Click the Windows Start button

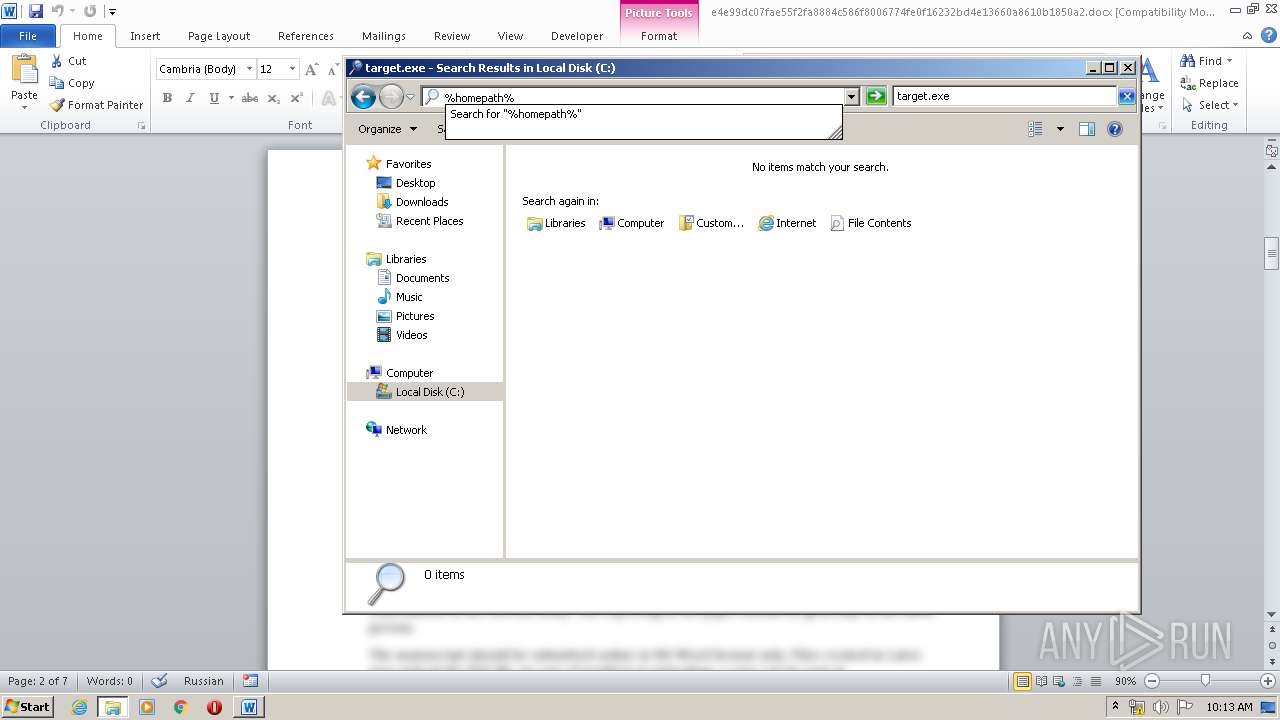point(28,706)
